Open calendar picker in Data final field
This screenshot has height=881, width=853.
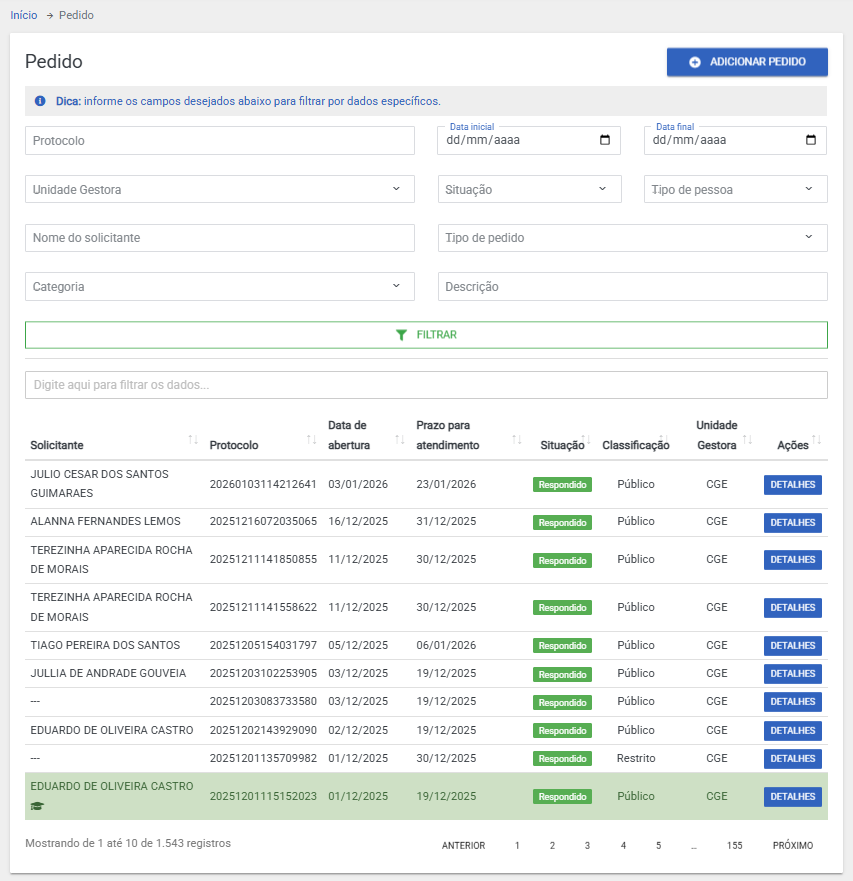pos(811,140)
